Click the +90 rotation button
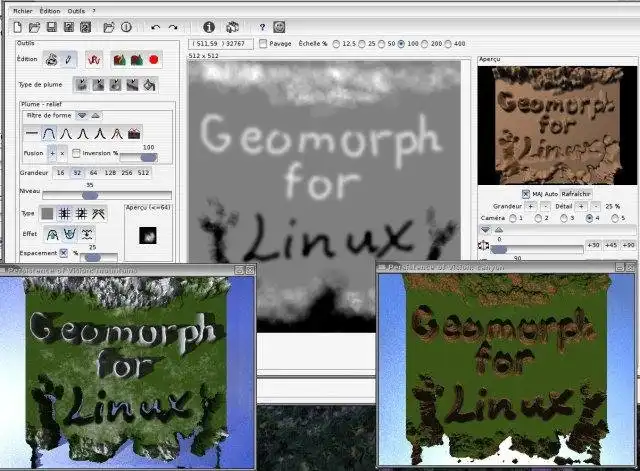The image size is (640, 471). (x=628, y=245)
